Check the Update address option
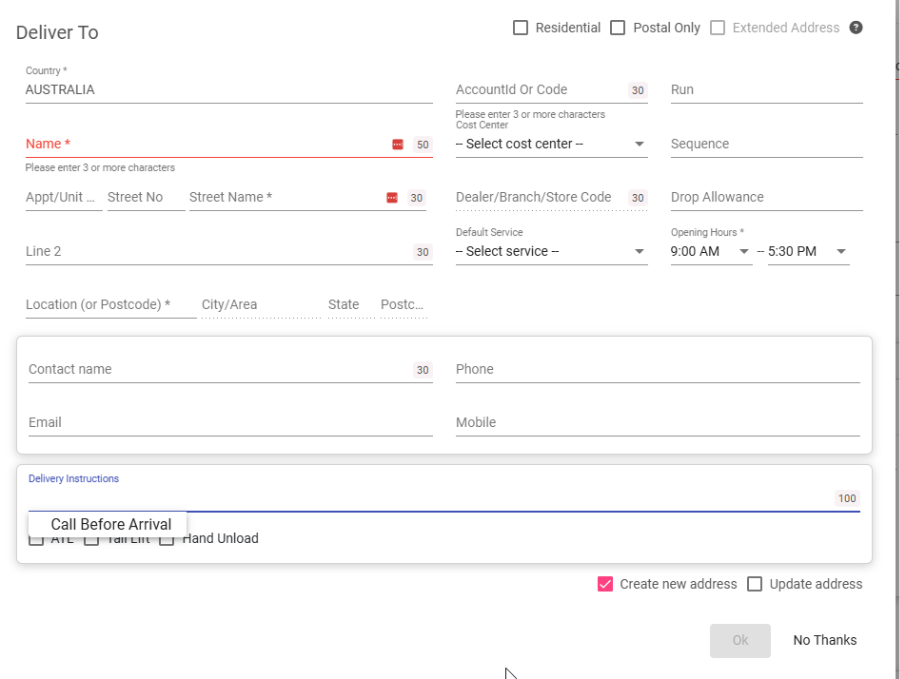The width and height of the screenshot is (900, 679). click(x=755, y=584)
